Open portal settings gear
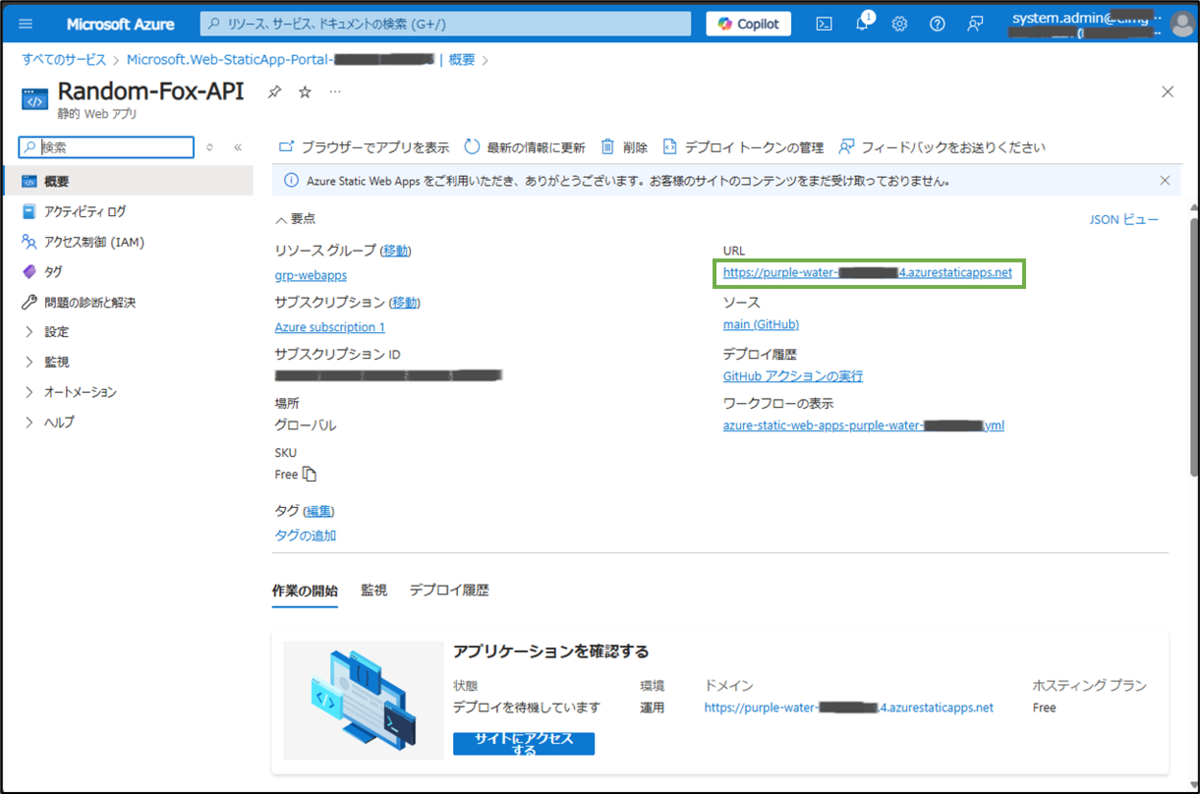 coord(899,24)
